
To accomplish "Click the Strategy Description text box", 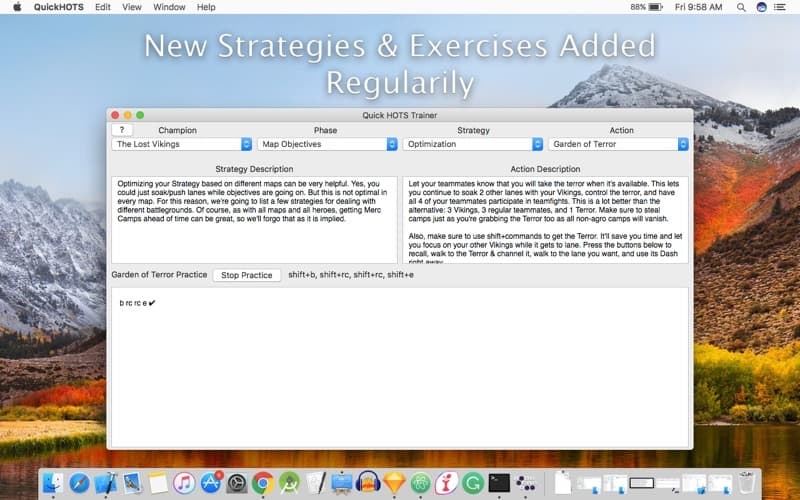I will pyautogui.click(x=254, y=220).
